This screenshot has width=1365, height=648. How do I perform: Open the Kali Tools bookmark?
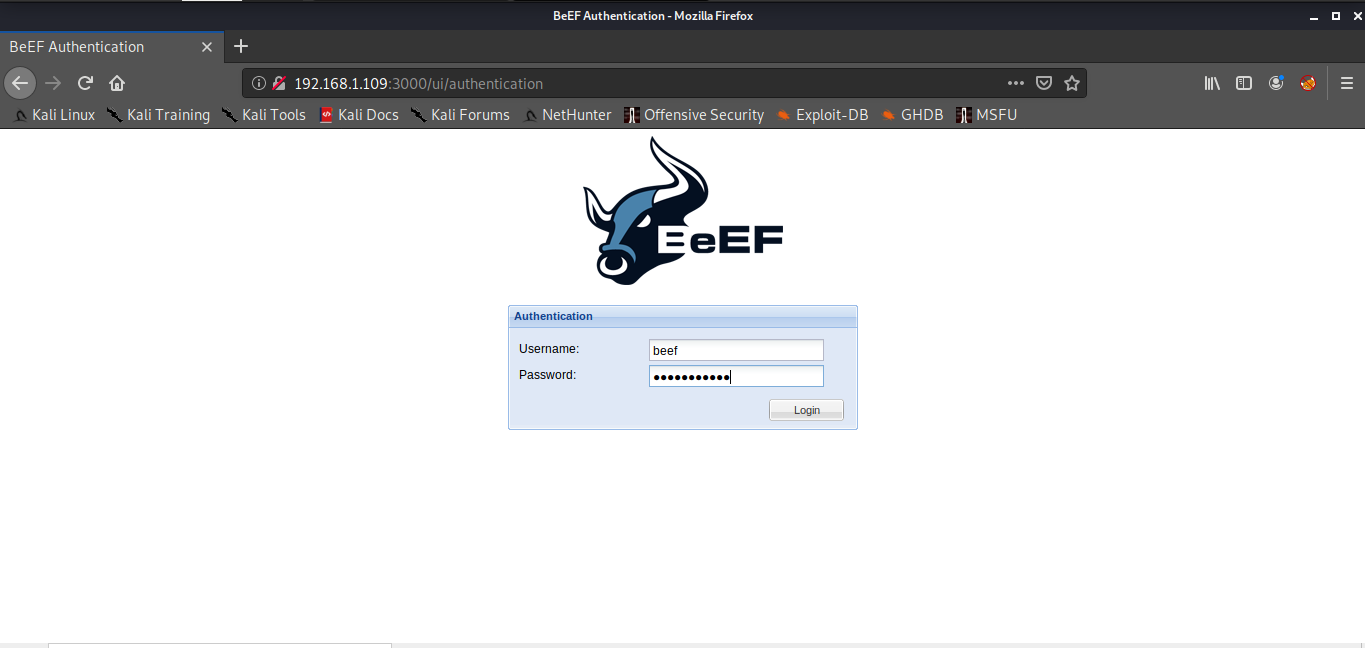tap(264, 115)
